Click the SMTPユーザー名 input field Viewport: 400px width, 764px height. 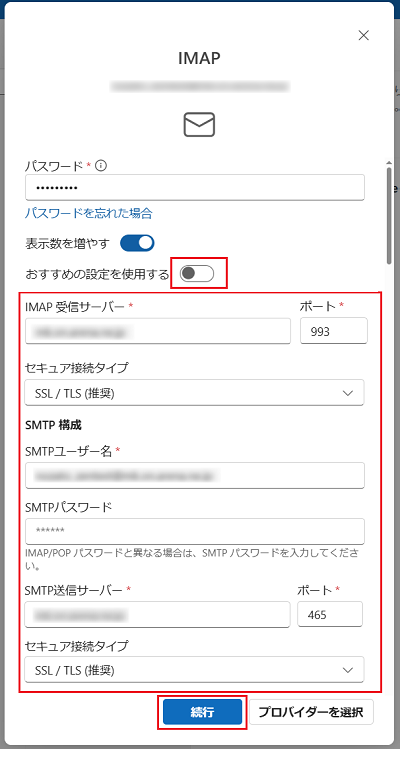point(194,475)
